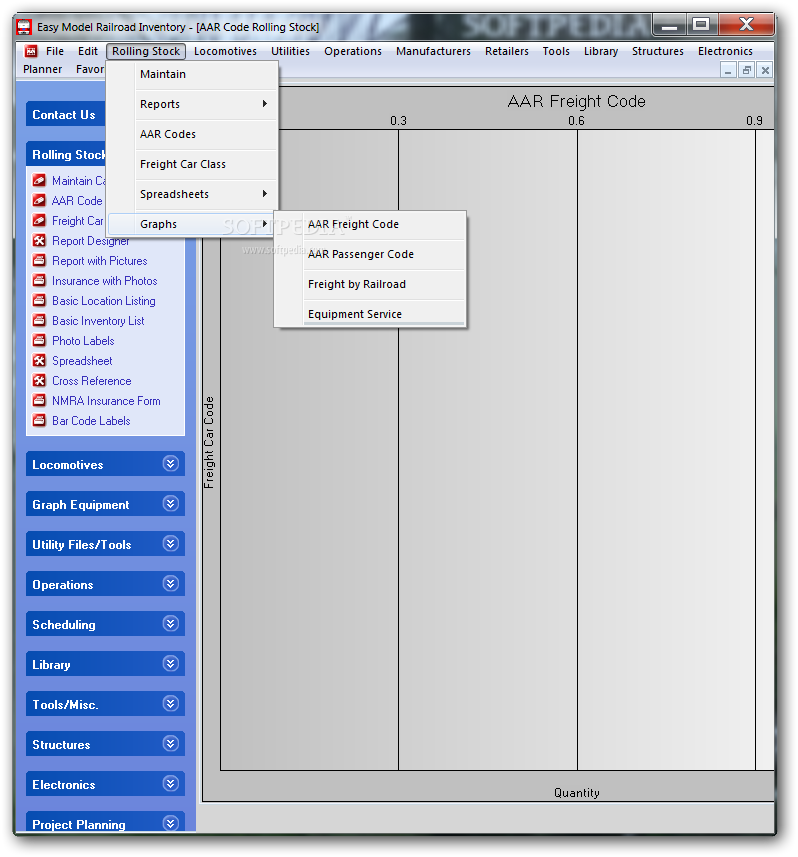Open the Reports submenu

point(192,104)
